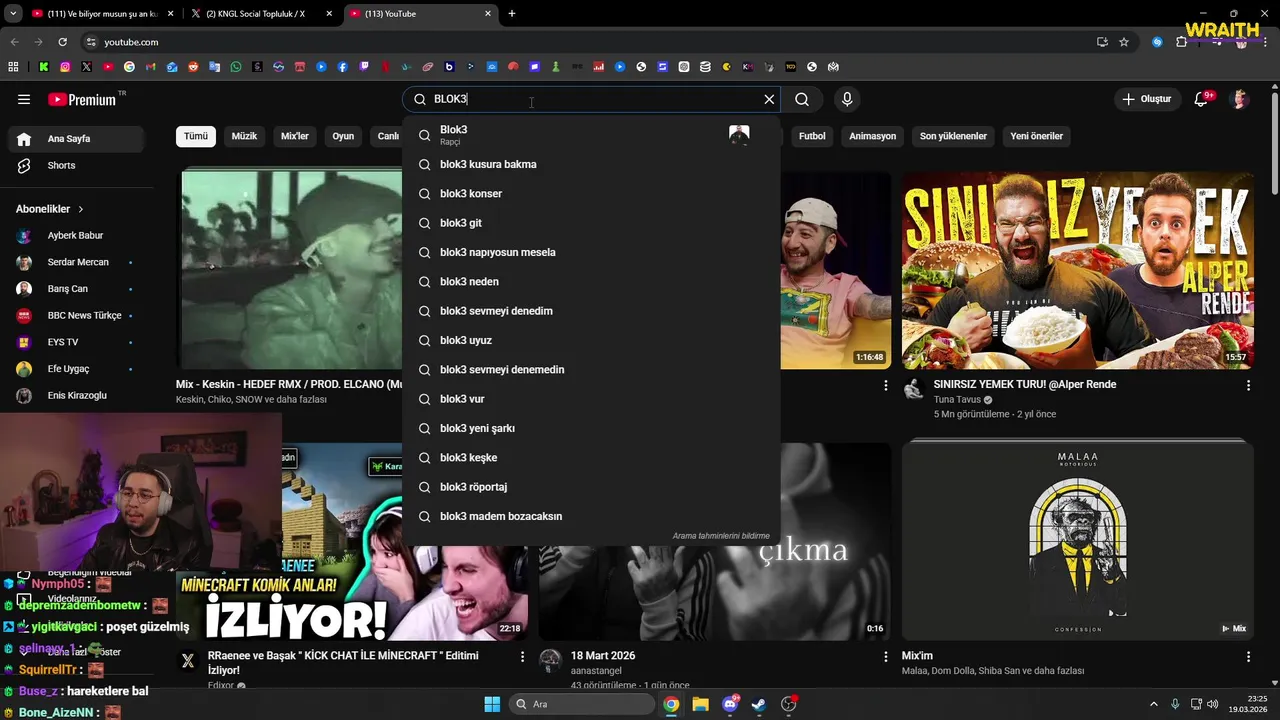The width and height of the screenshot is (1280, 720).
Task: Select the Animasyon filter chip
Action: (x=873, y=136)
